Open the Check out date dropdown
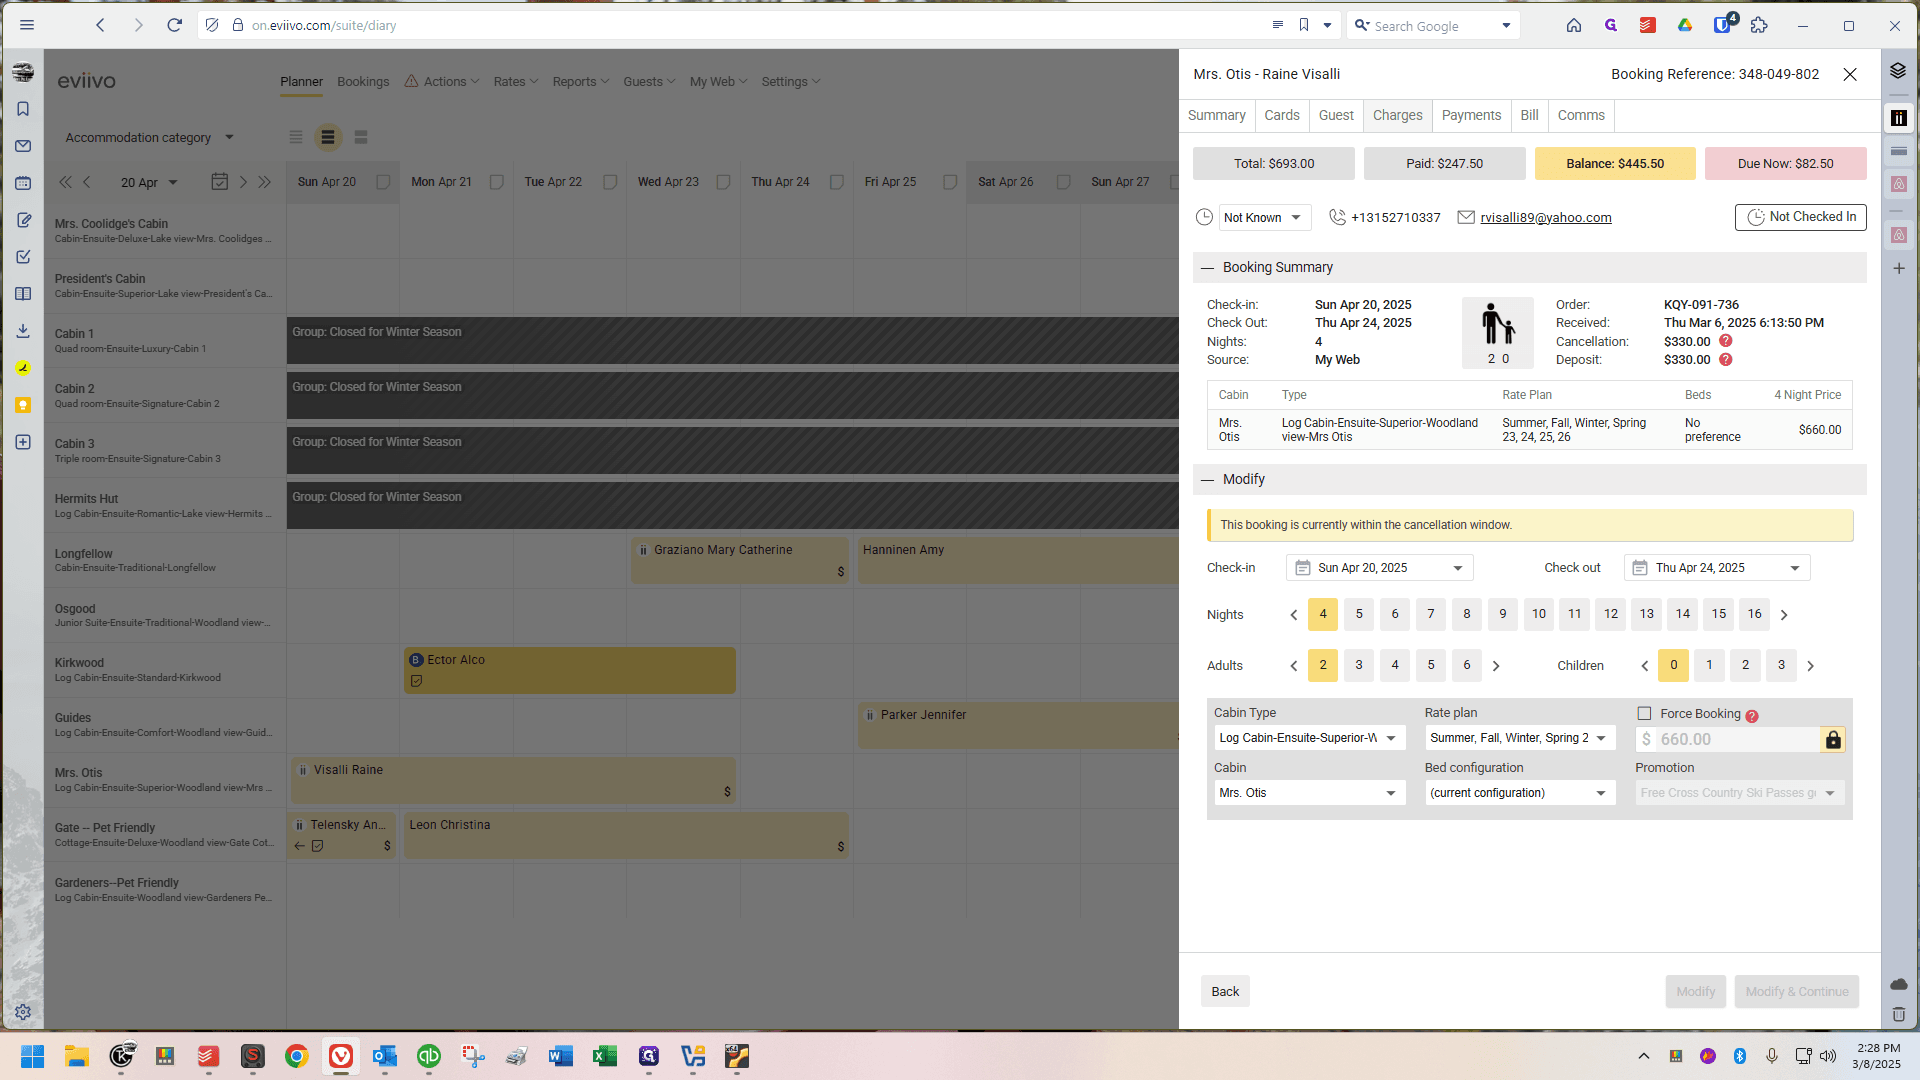The height and width of the screenshot is (1080, 1920). click(x=1717, y=568)
